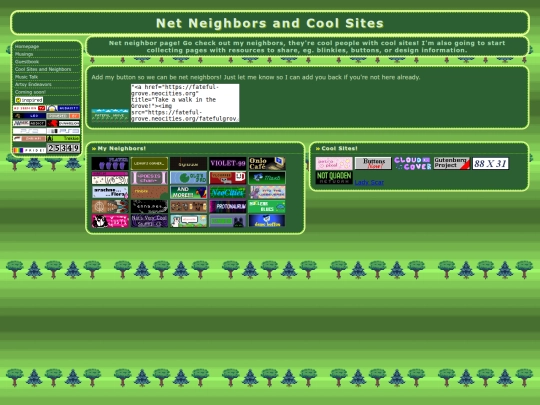The width and height of the screenshot is (540, 405).
Task: Open the black and green Maxd button
Action: [x=267, y=178]
